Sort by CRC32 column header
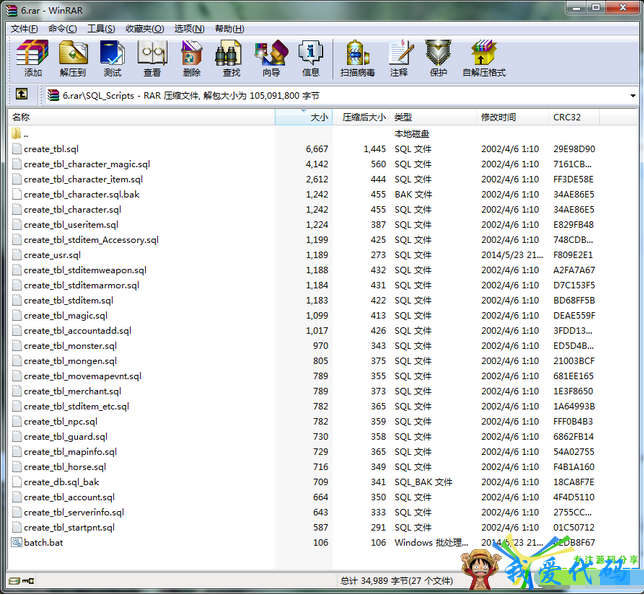The height and width of the screenshot is (595, 644). (574, 117)
